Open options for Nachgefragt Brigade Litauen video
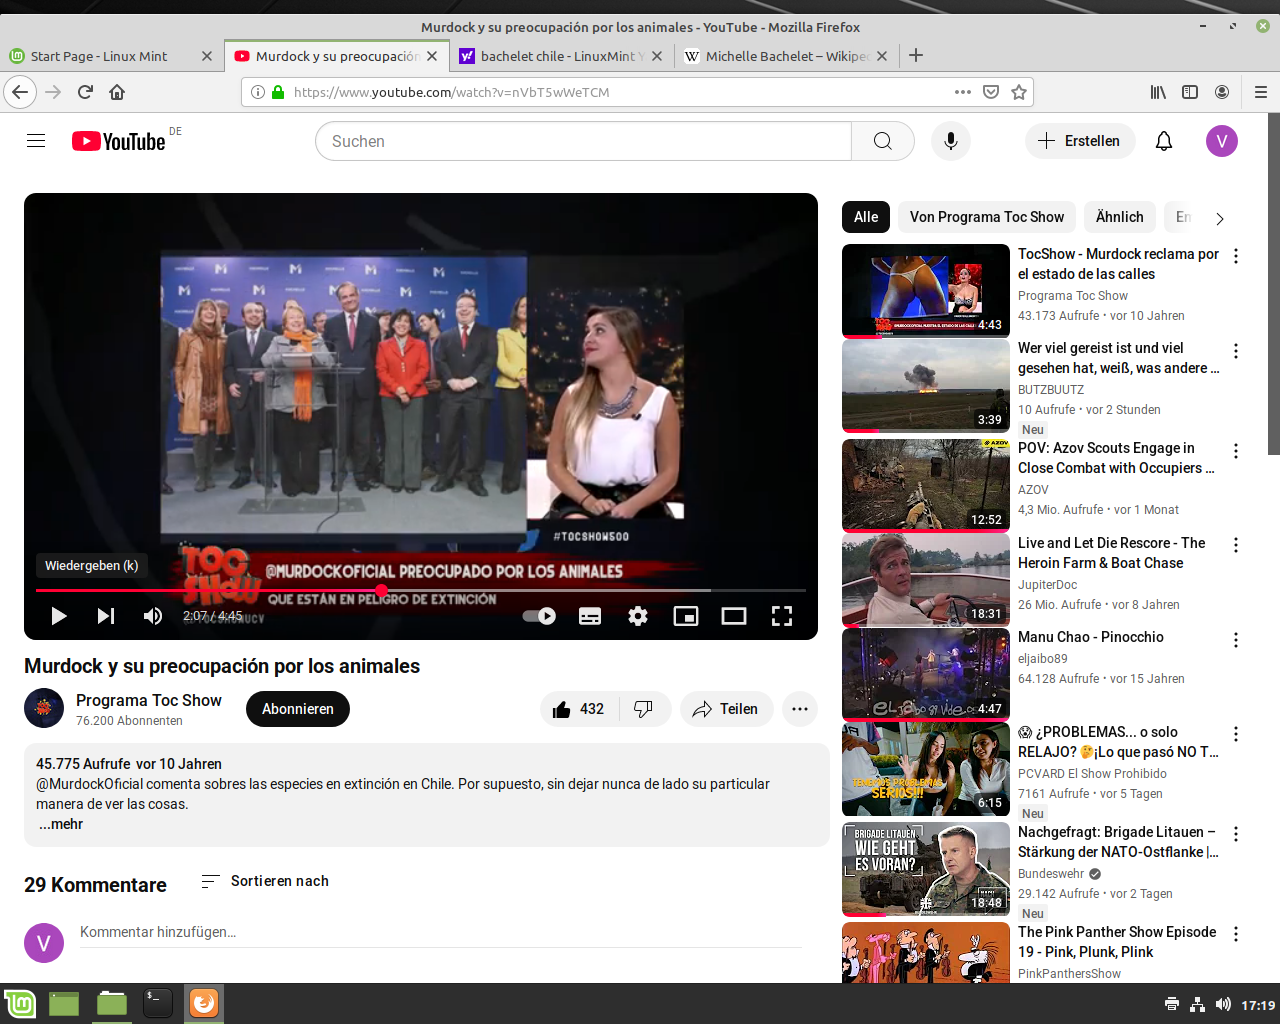Screen dimensions: 1280x1024 pos(1236,834)
